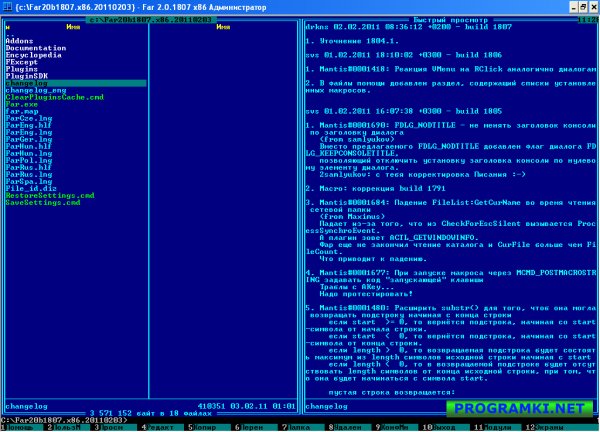Click the 'Macro: коррекция build 1791' line
Image resolution: width=600 pixels, height=432 pixels.
[375, 188]
